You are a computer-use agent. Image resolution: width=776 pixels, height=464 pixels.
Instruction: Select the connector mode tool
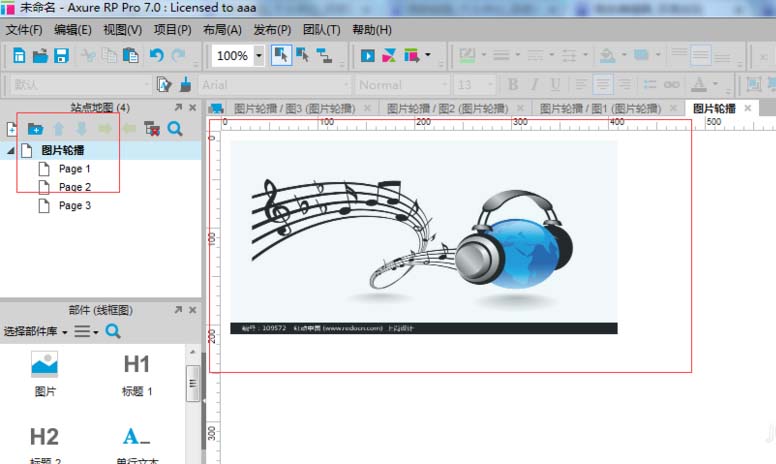325,55
